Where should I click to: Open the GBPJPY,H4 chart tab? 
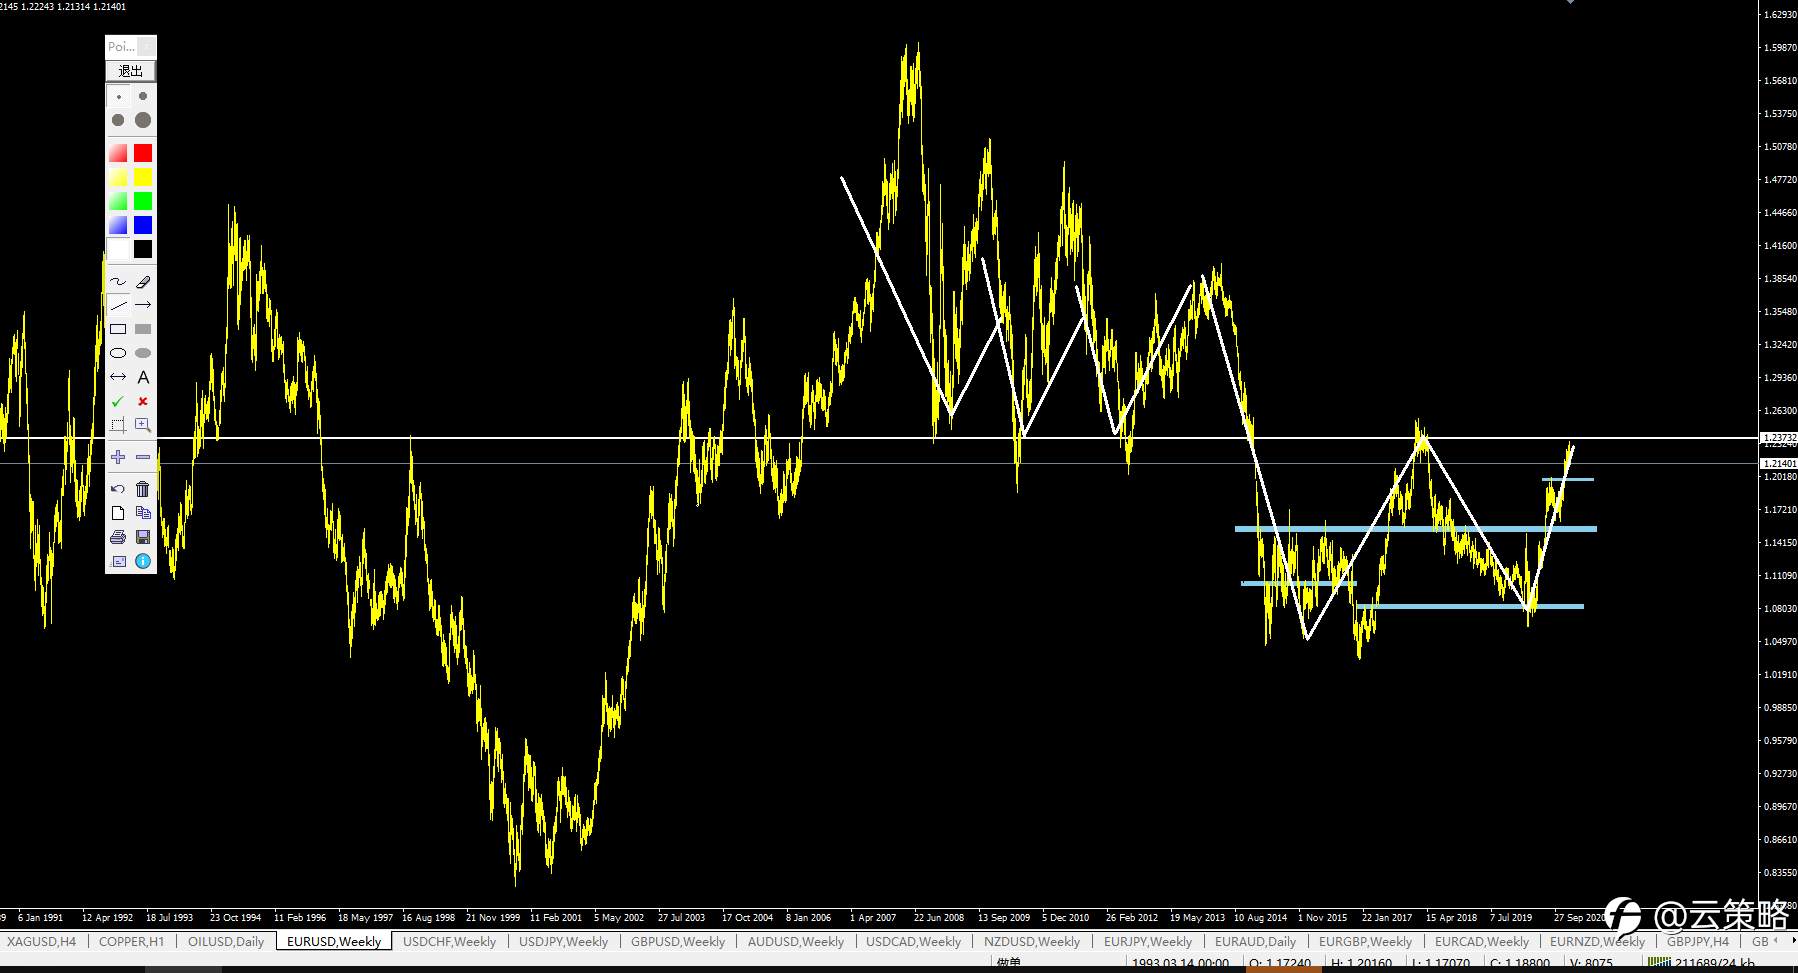(x=1697, y=941)
